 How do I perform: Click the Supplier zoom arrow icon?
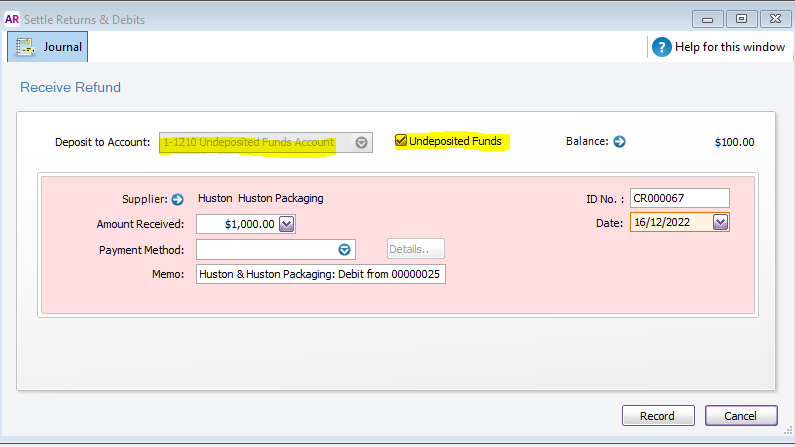(x=178, y=198)
